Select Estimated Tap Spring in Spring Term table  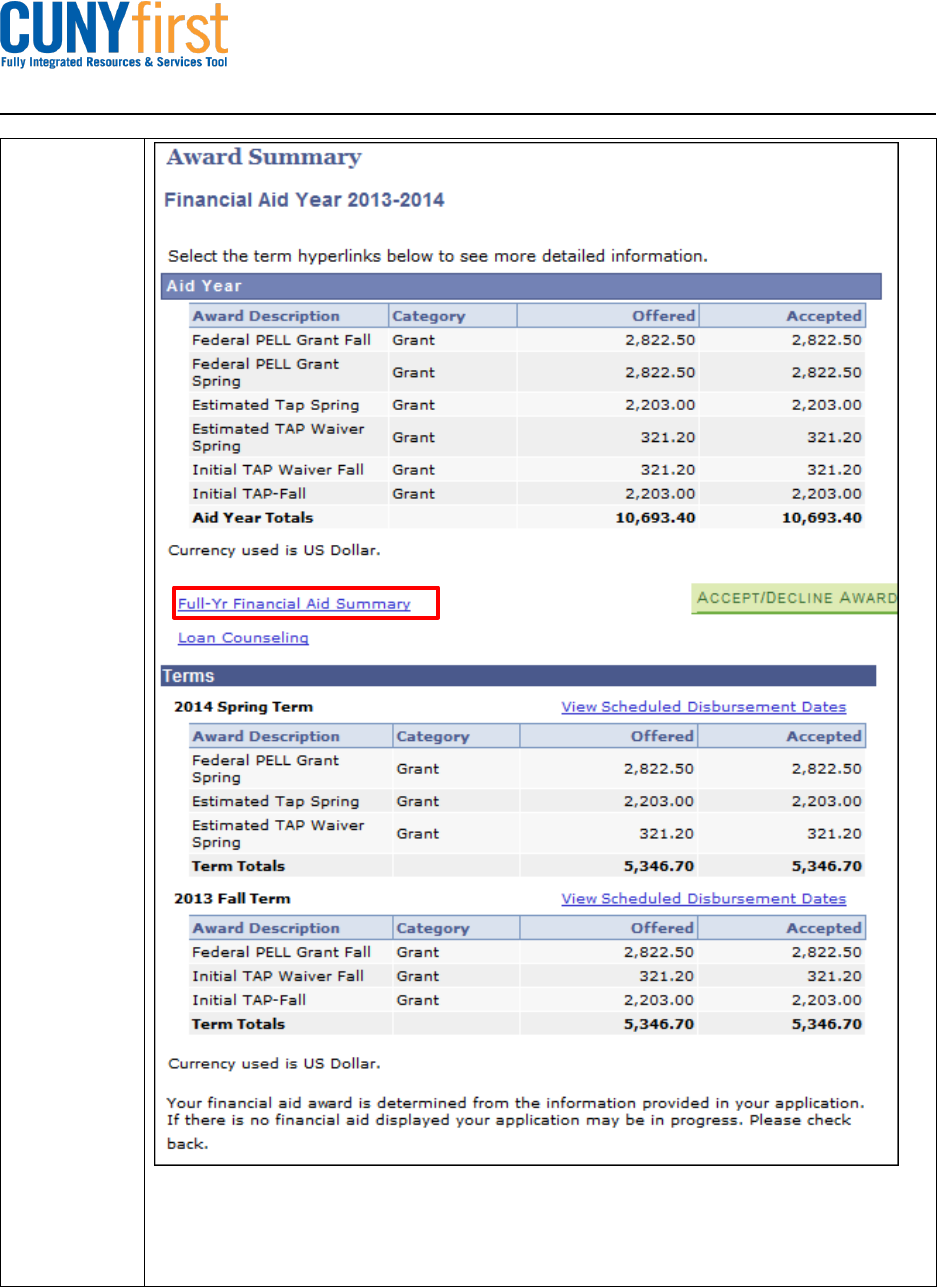click(275, 802)
